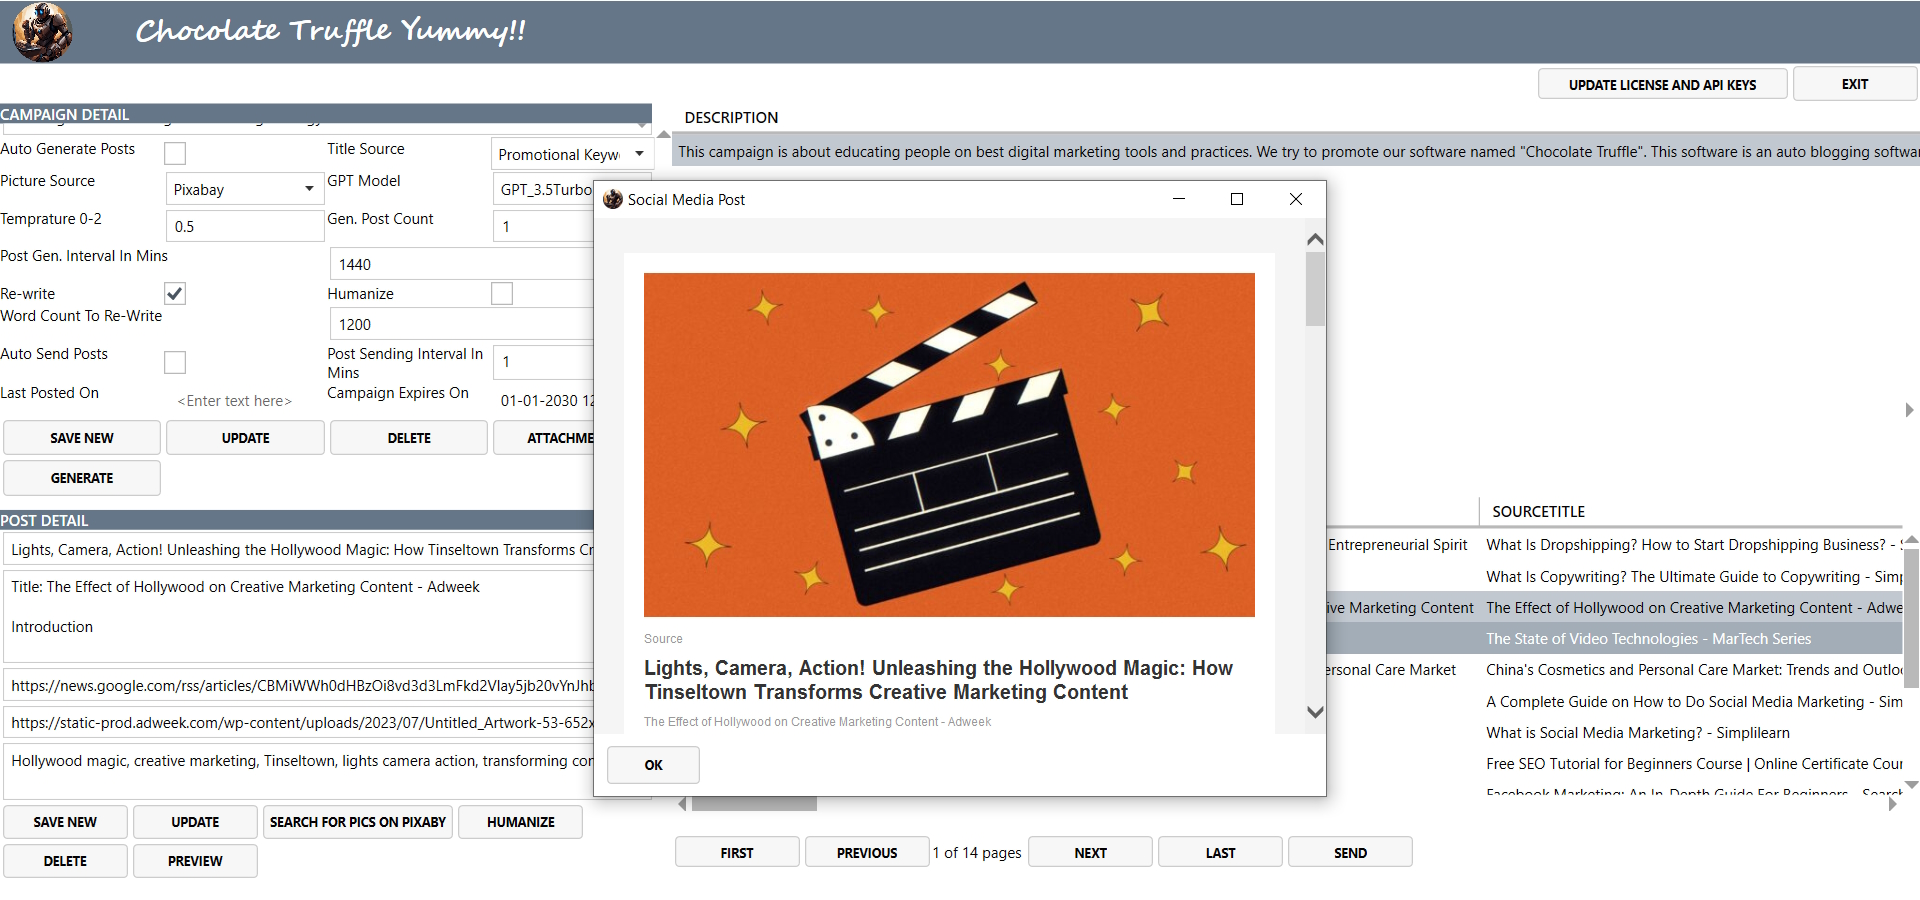Screen dimensions: 1920x900
Task: Enable Auto Send Posts
Action: click(x=174, y=362)
